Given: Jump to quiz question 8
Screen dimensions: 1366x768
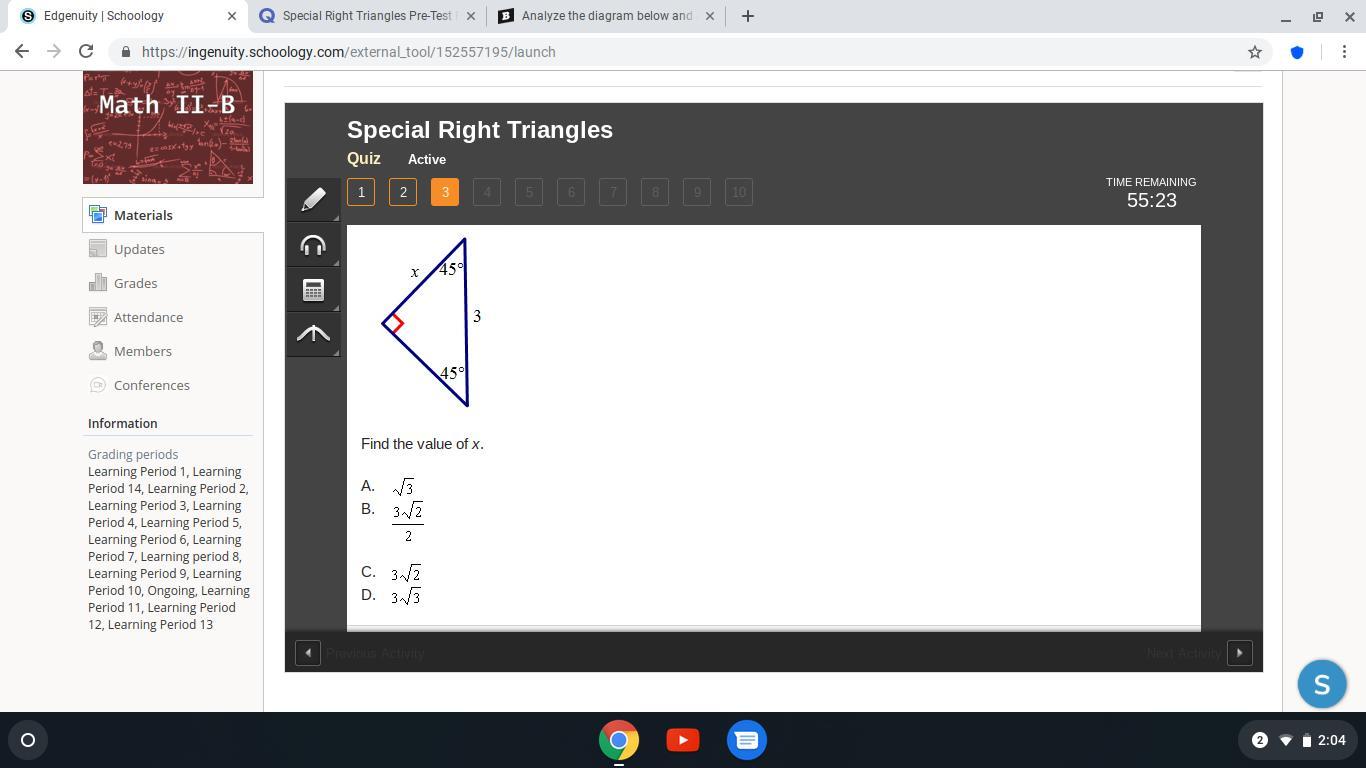Looking at the screenshot, I should point(655,192).
